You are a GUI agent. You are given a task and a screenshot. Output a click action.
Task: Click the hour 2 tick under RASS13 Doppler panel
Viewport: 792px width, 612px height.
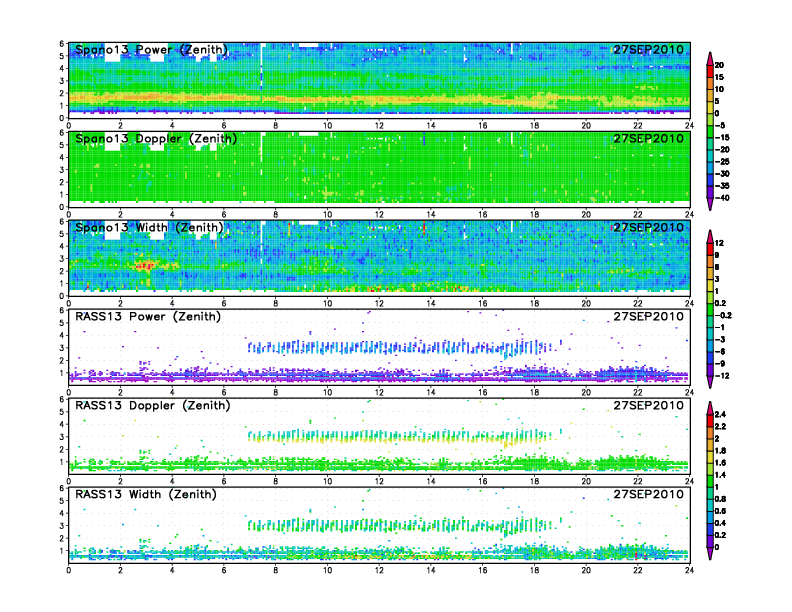click(120, 481)
